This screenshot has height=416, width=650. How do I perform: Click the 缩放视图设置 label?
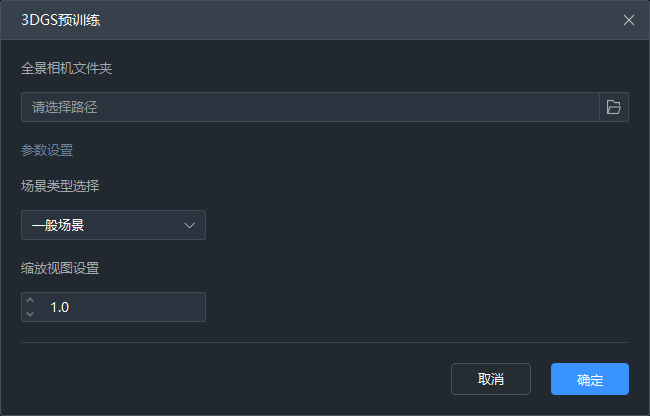coord(60,268)
